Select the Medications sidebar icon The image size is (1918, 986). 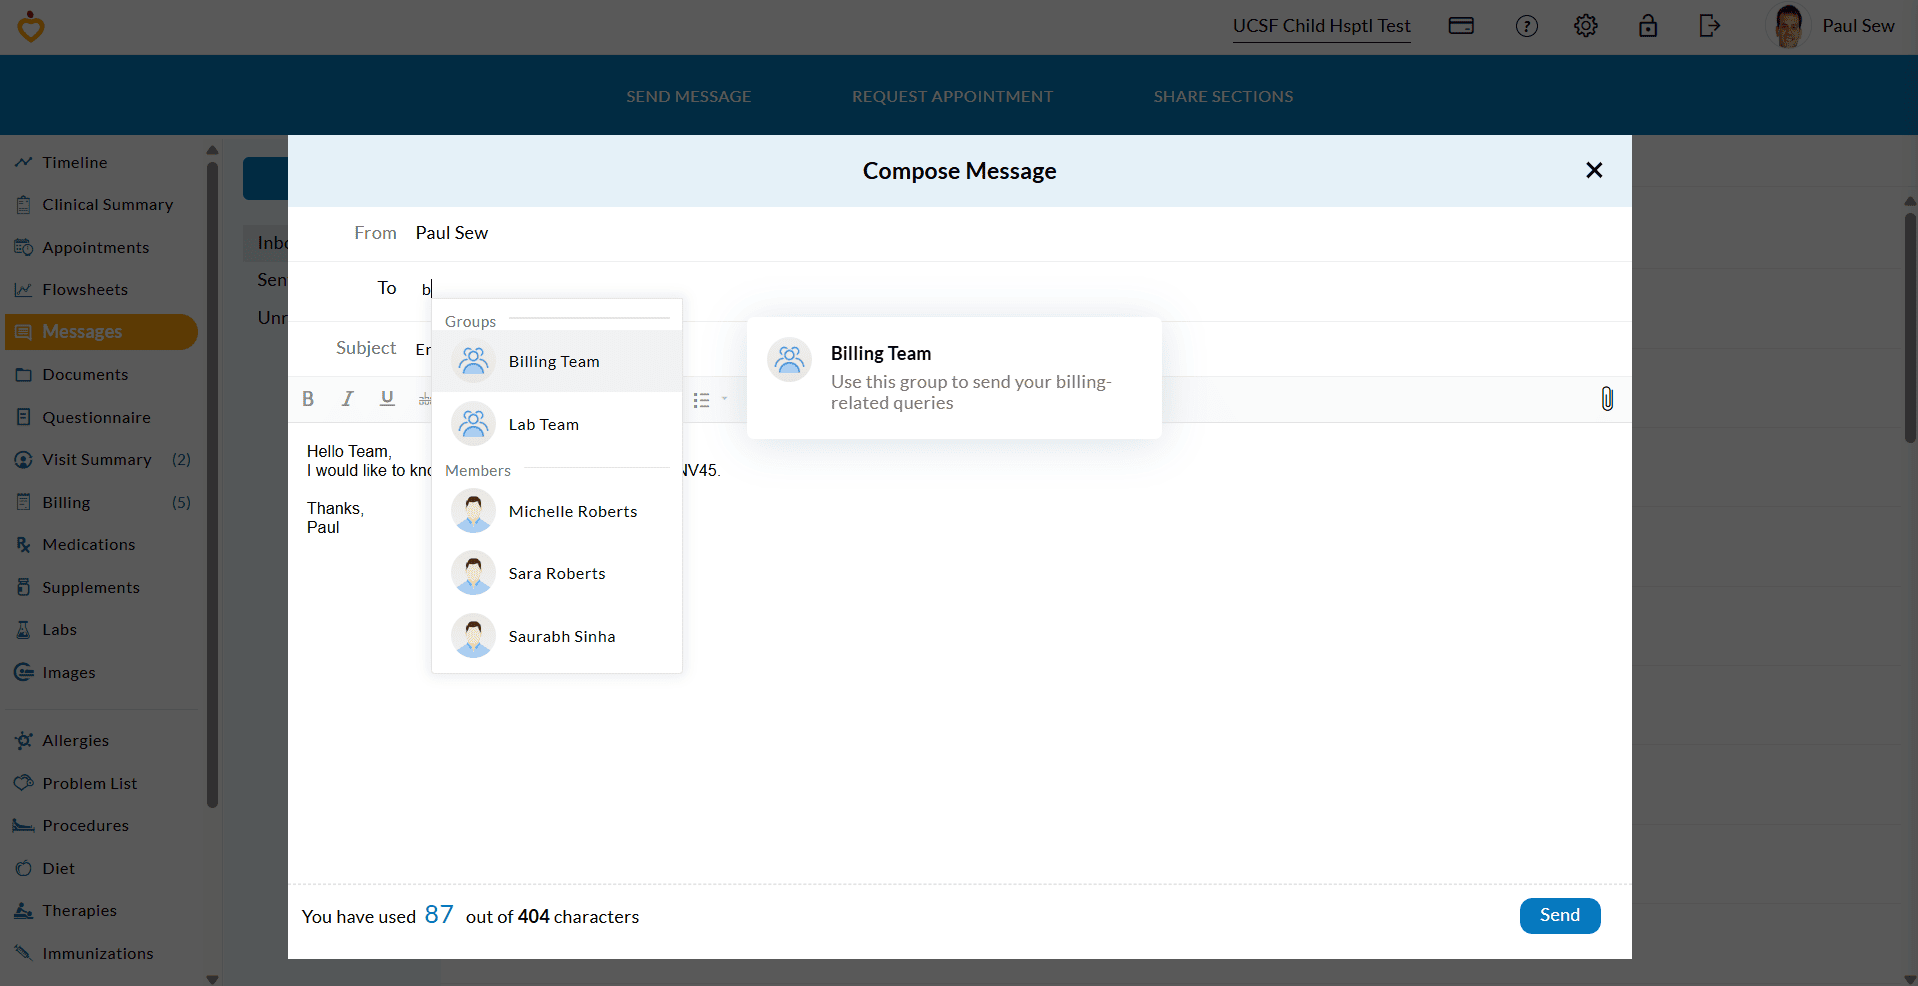point(23,544)
